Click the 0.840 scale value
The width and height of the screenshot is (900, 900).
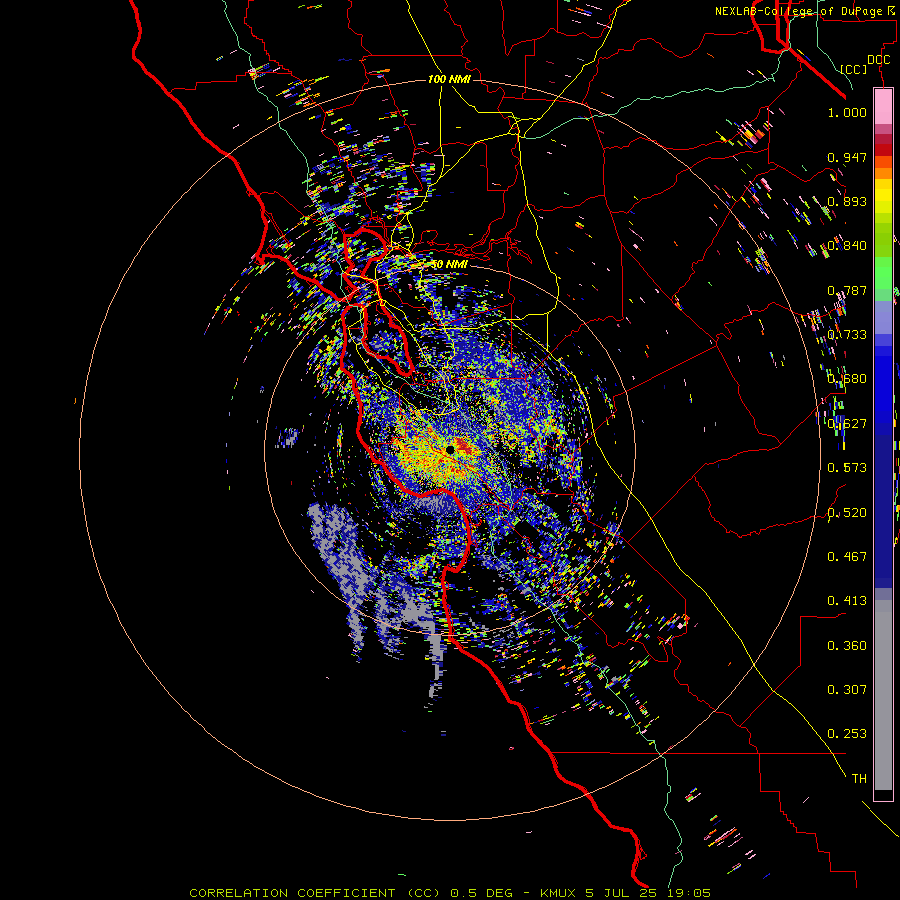click(847, 246)
